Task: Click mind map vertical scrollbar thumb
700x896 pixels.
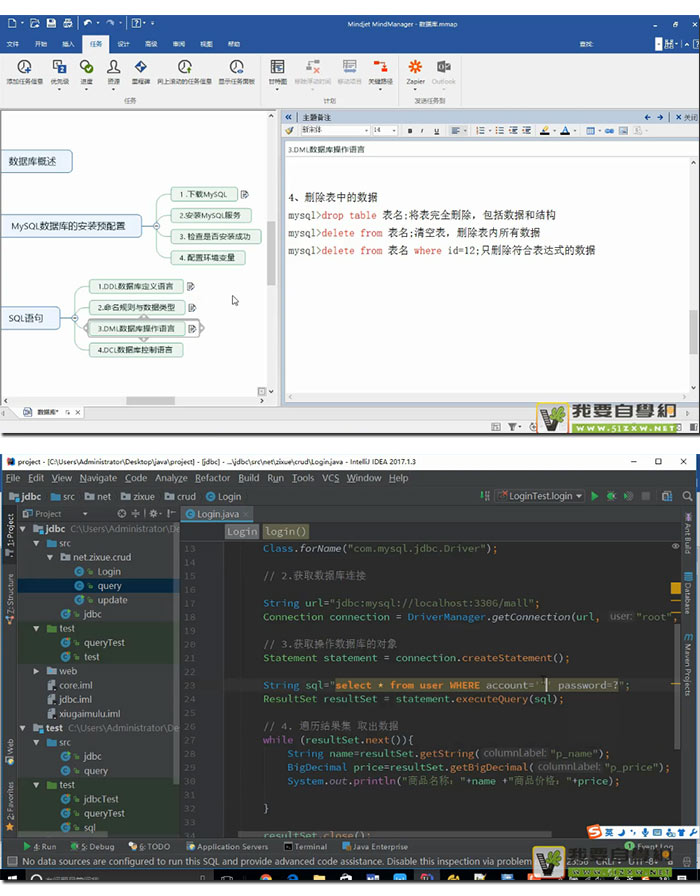Action: click(x=271, y=253)
